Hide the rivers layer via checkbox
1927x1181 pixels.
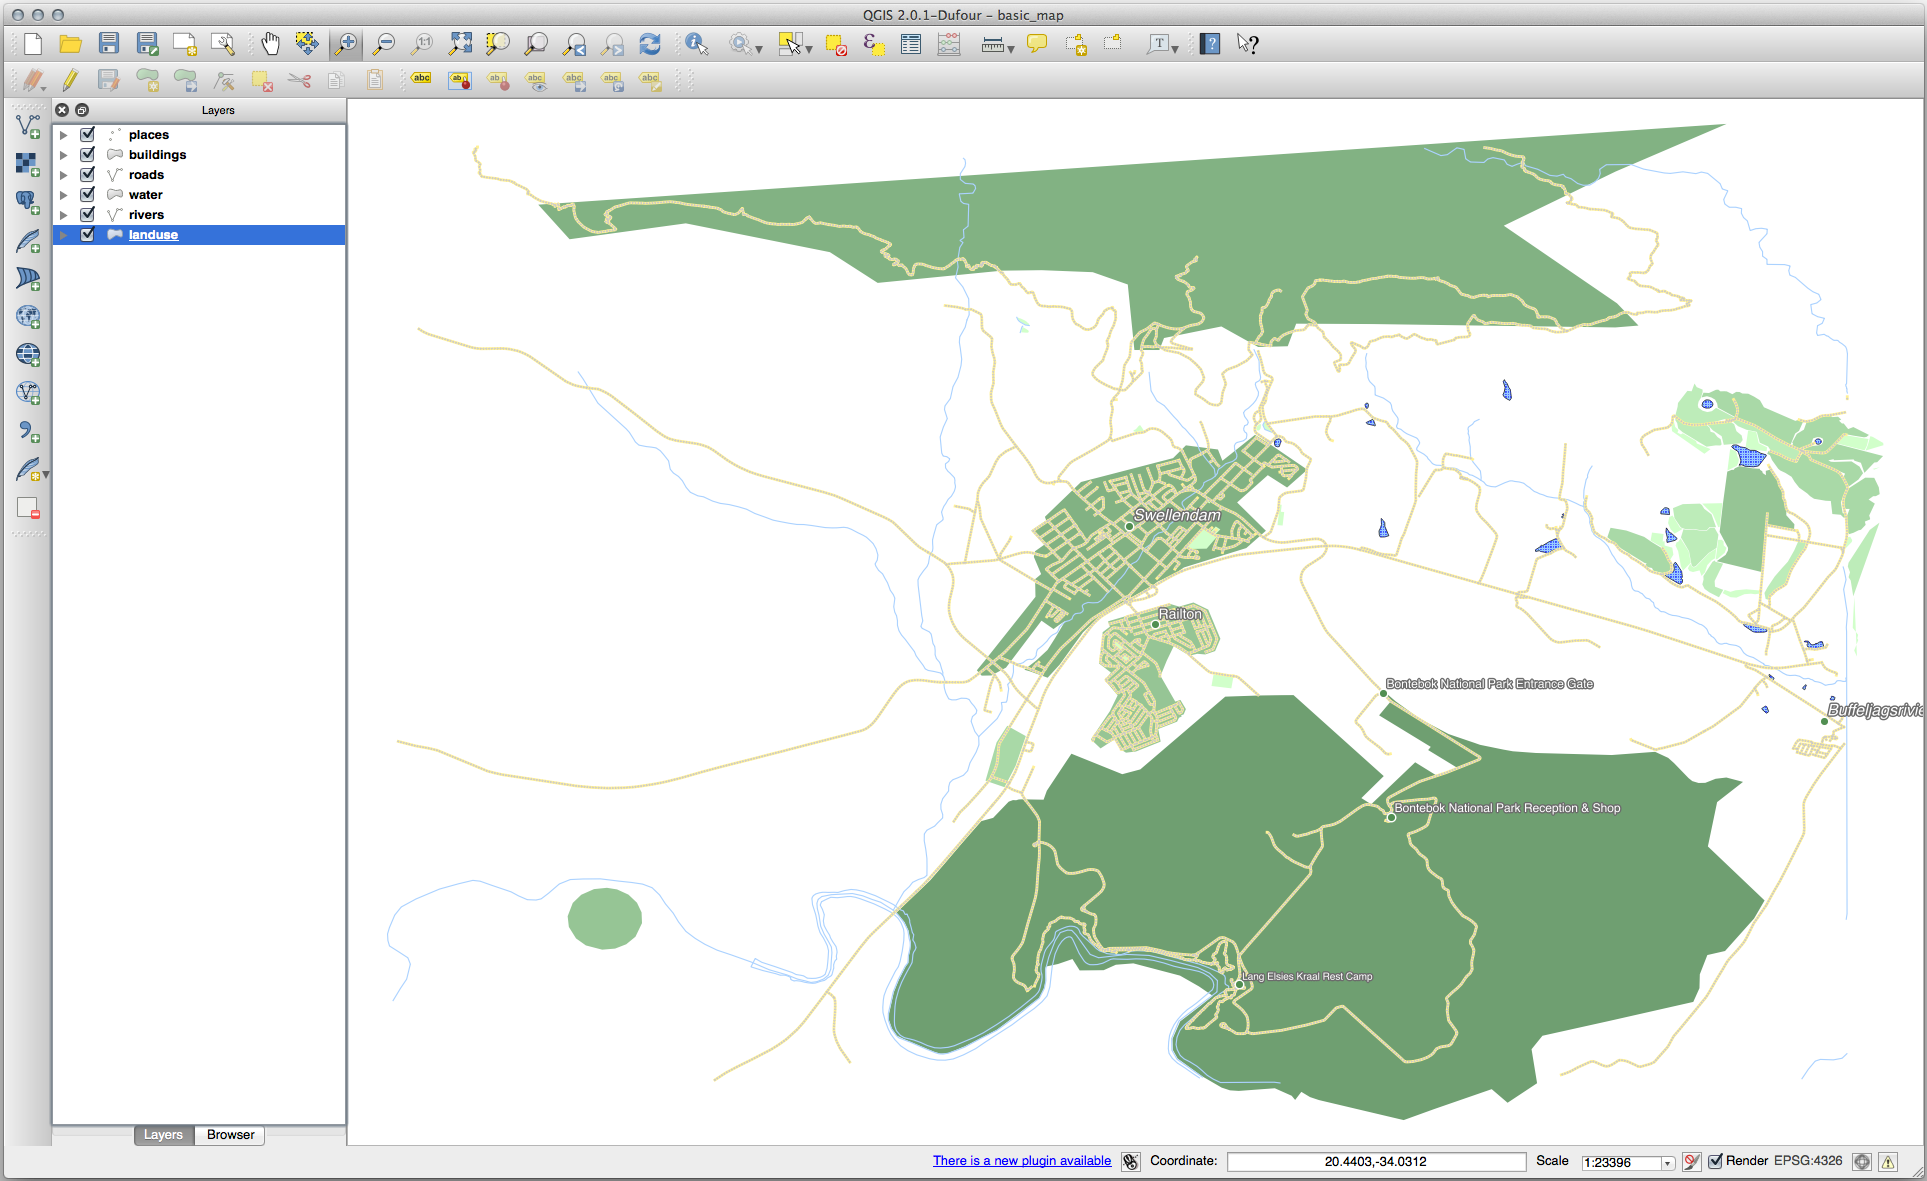click(88, 214)
